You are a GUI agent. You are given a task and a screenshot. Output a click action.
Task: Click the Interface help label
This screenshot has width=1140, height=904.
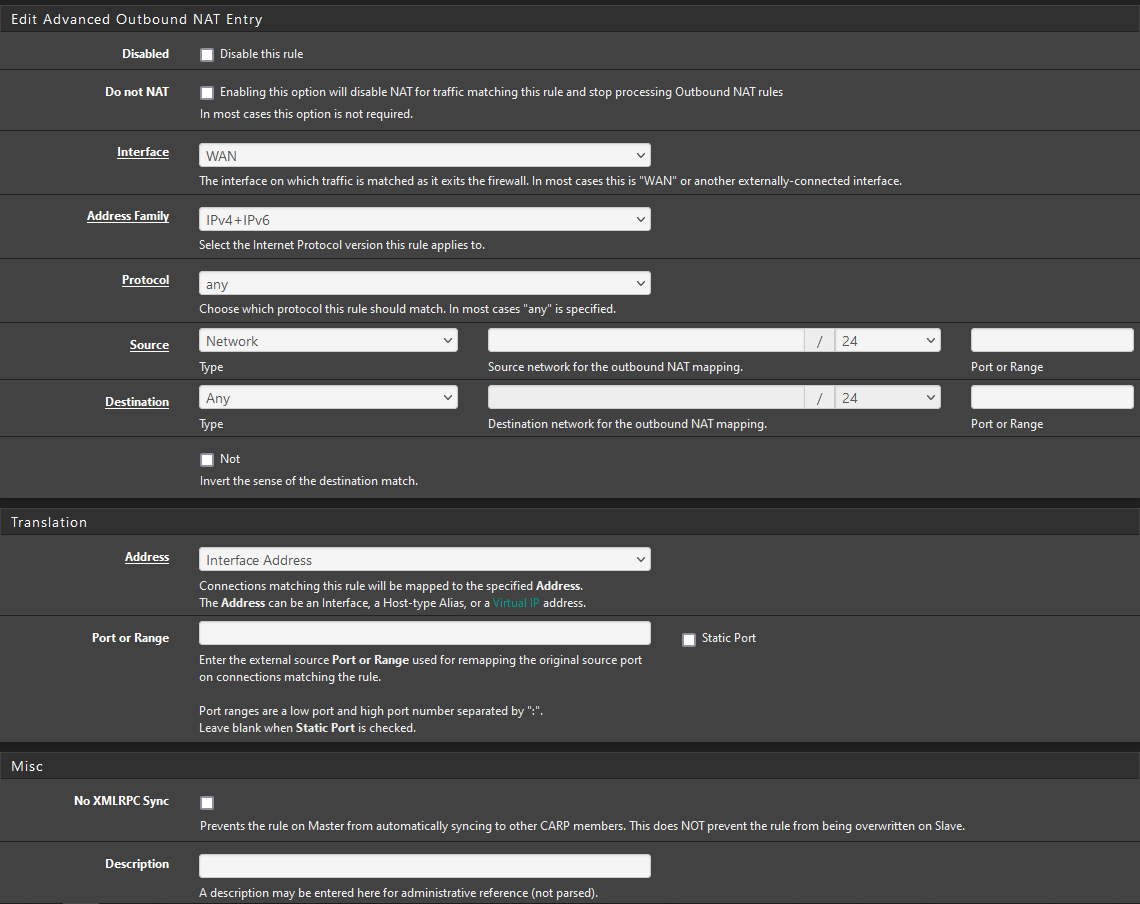pos(143,152)
